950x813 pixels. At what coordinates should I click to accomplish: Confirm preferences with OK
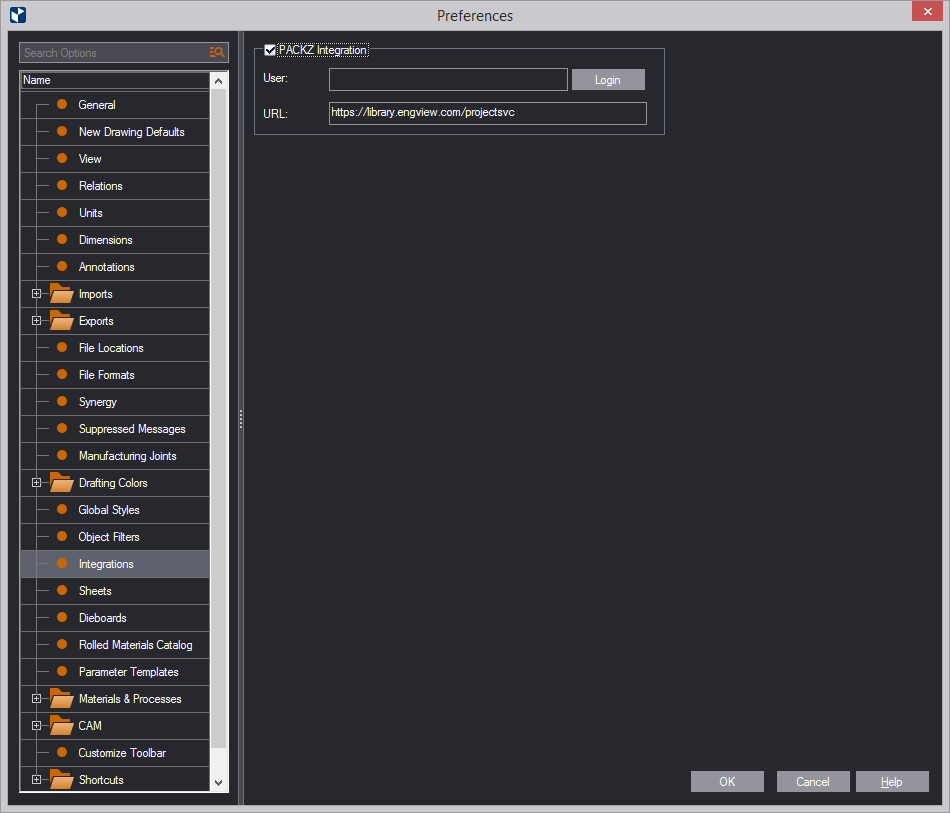(x=727, y=781)
